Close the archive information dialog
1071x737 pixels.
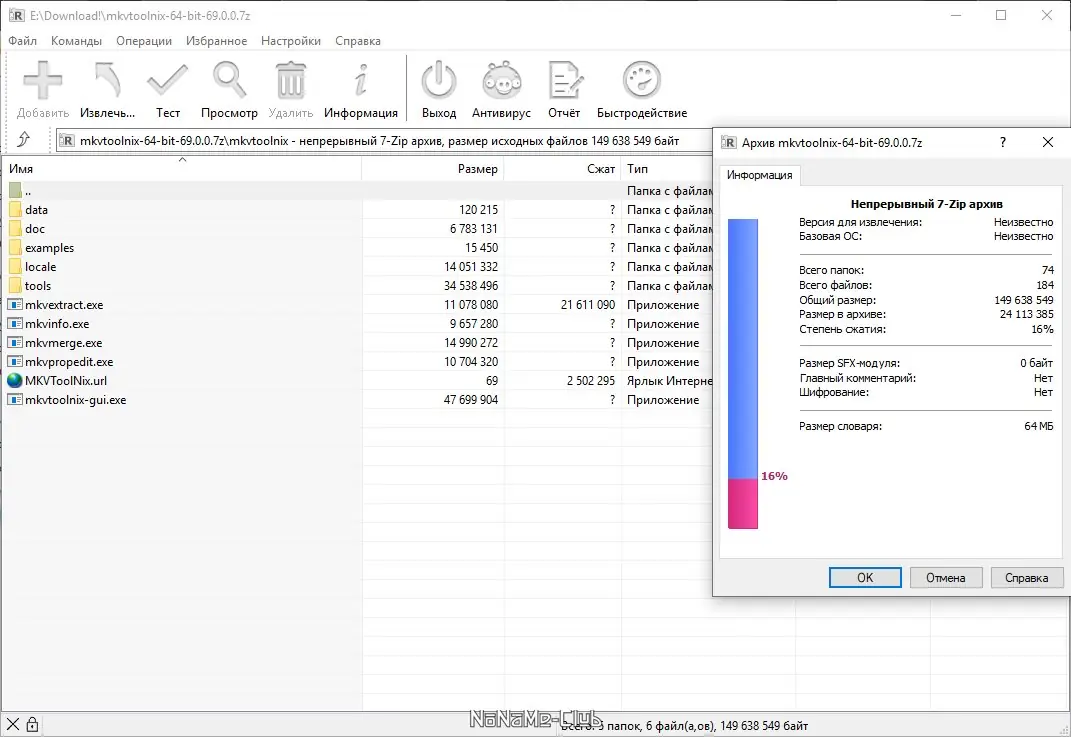point(1048,142)
